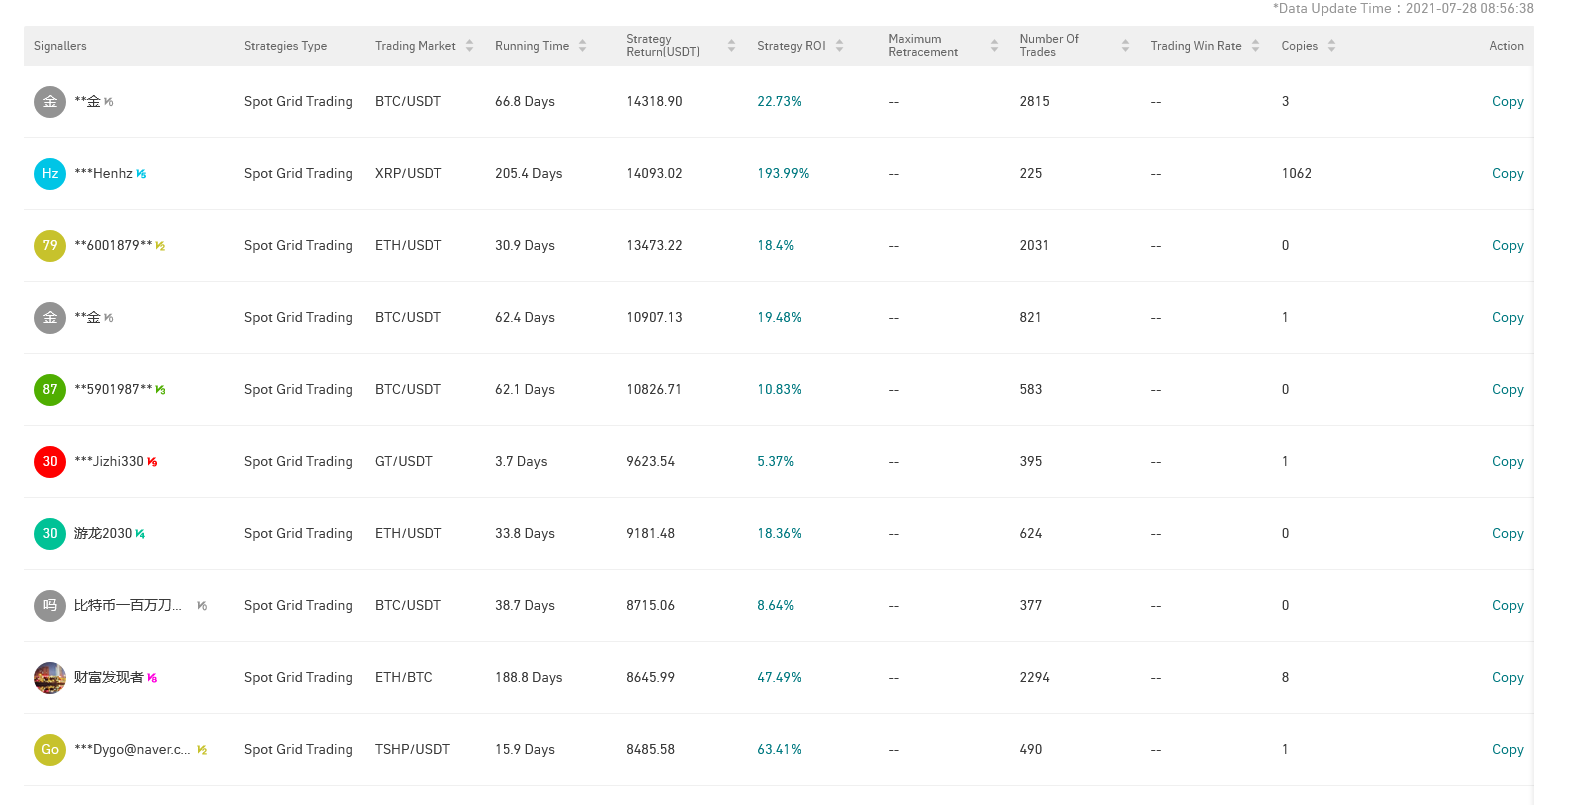Click the gray 吗 avatar icon

coord(50,606)
